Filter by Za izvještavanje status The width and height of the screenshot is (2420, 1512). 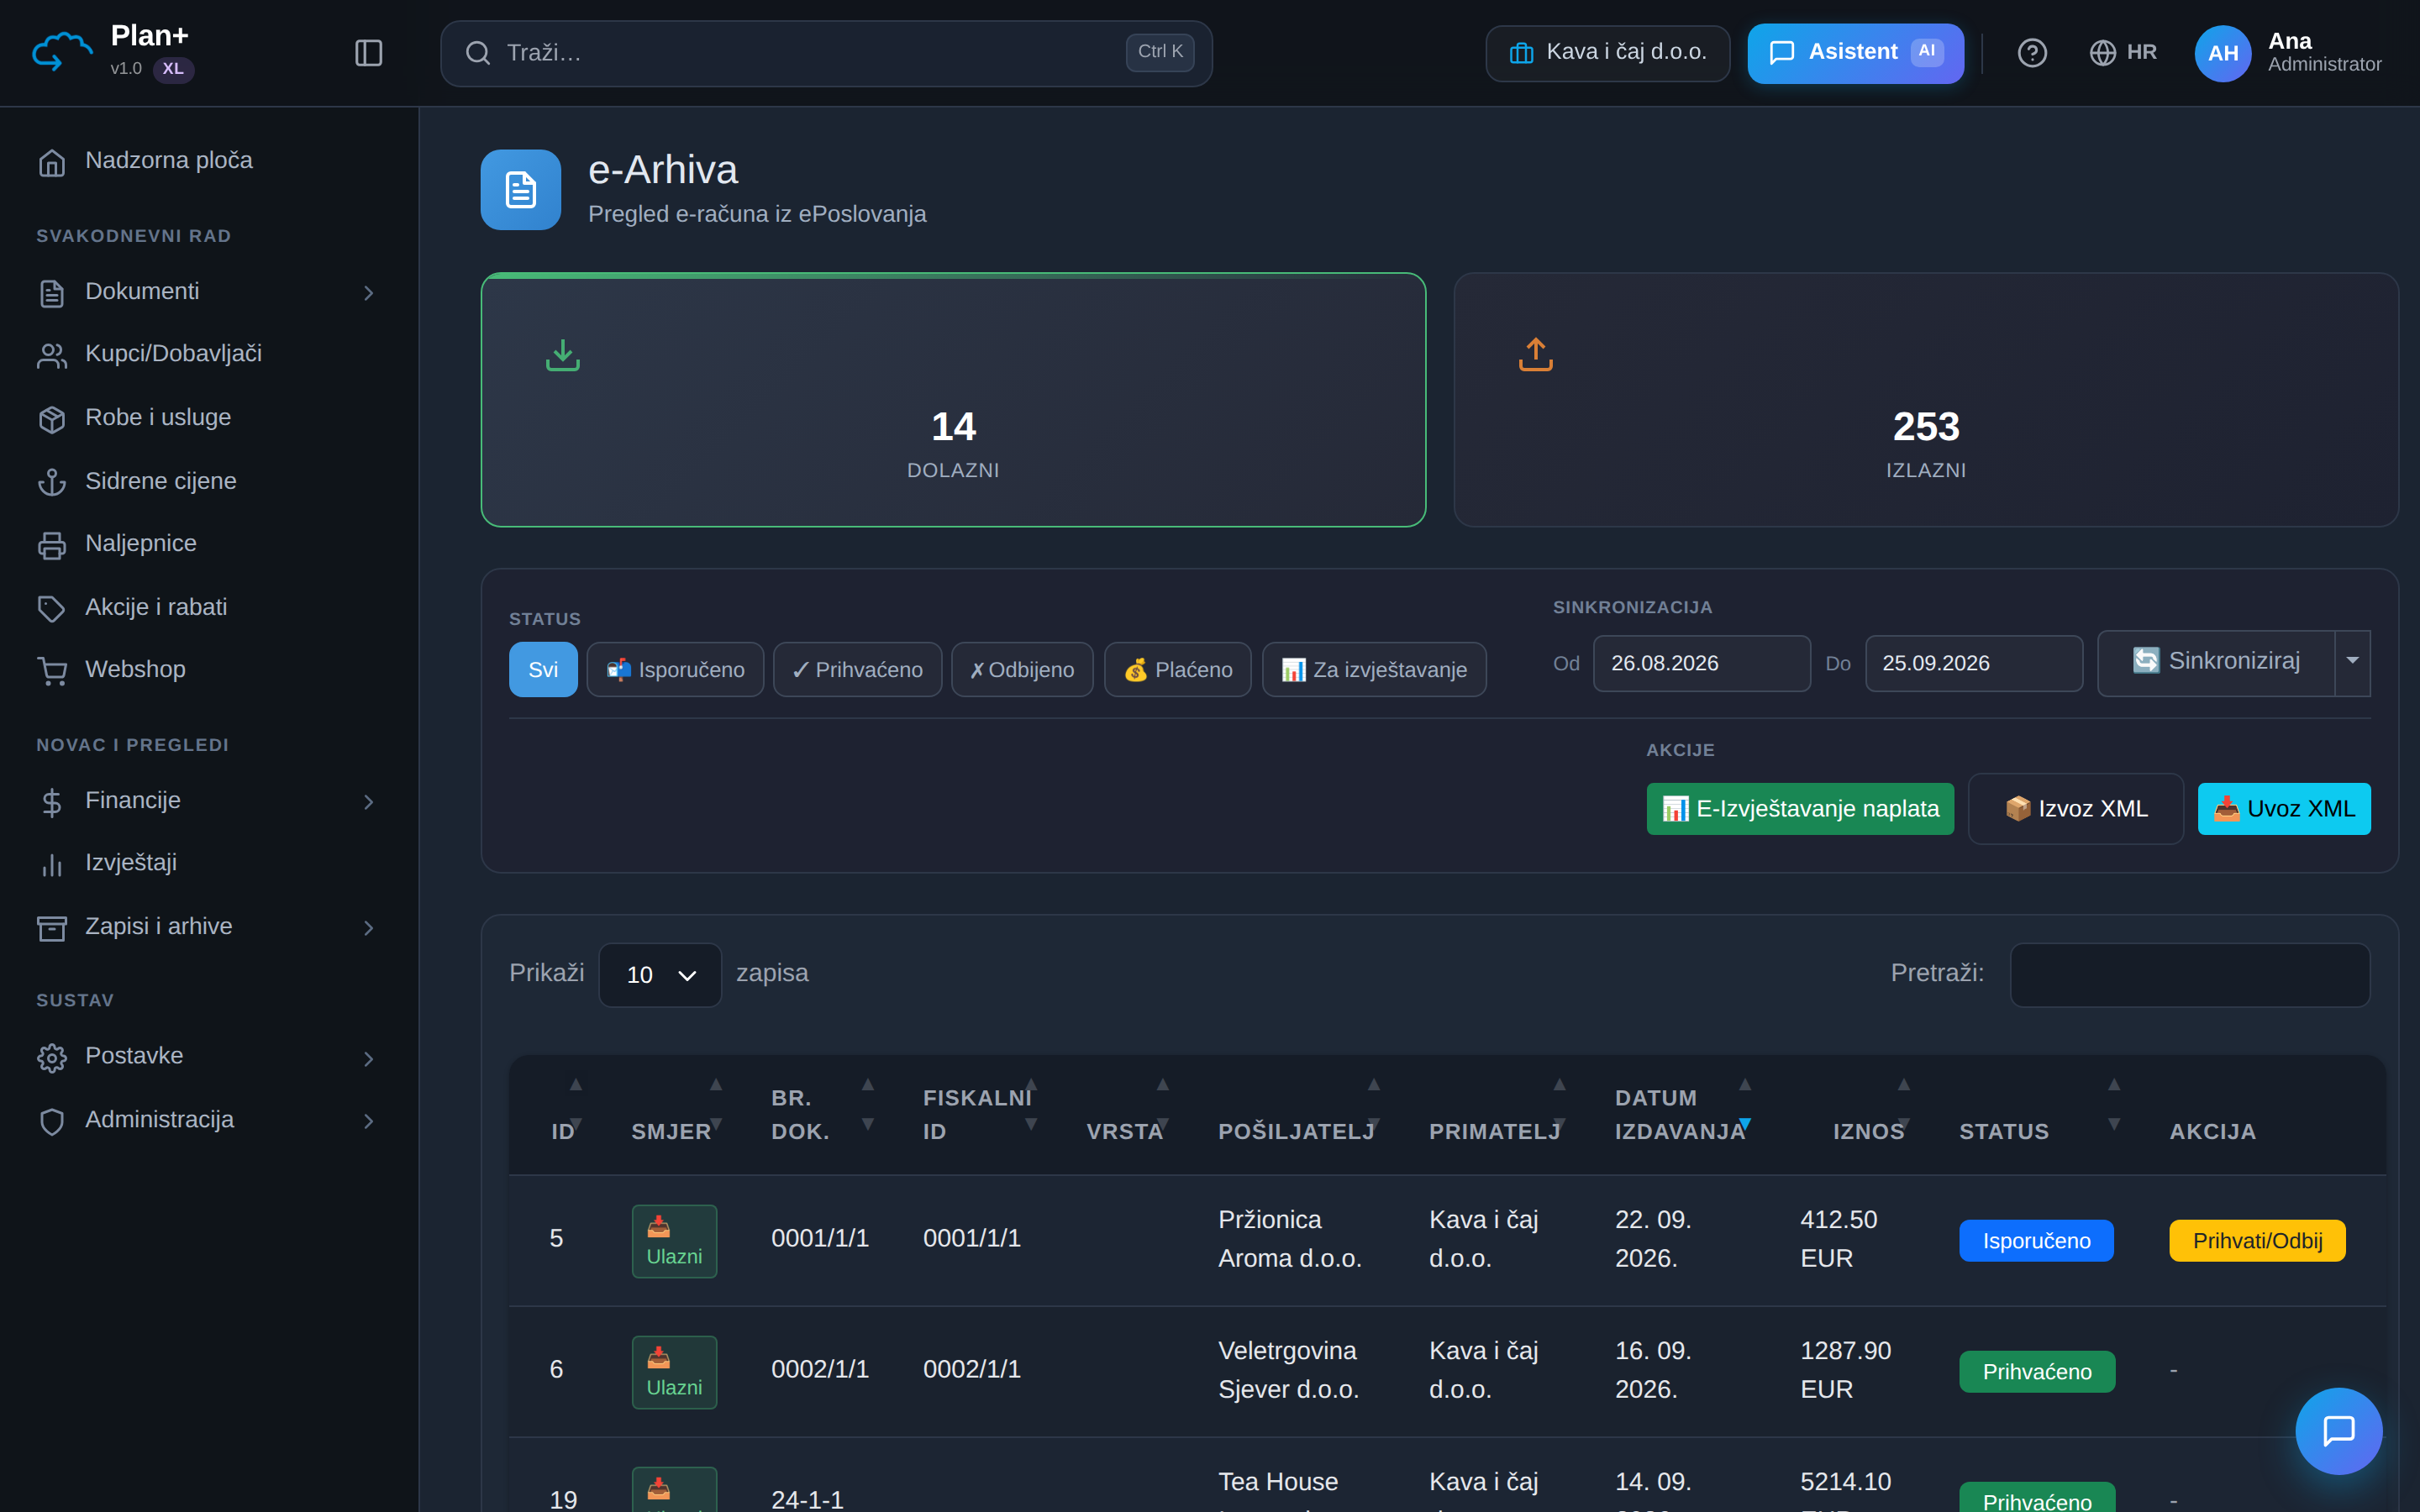[x=1374, y=669]
